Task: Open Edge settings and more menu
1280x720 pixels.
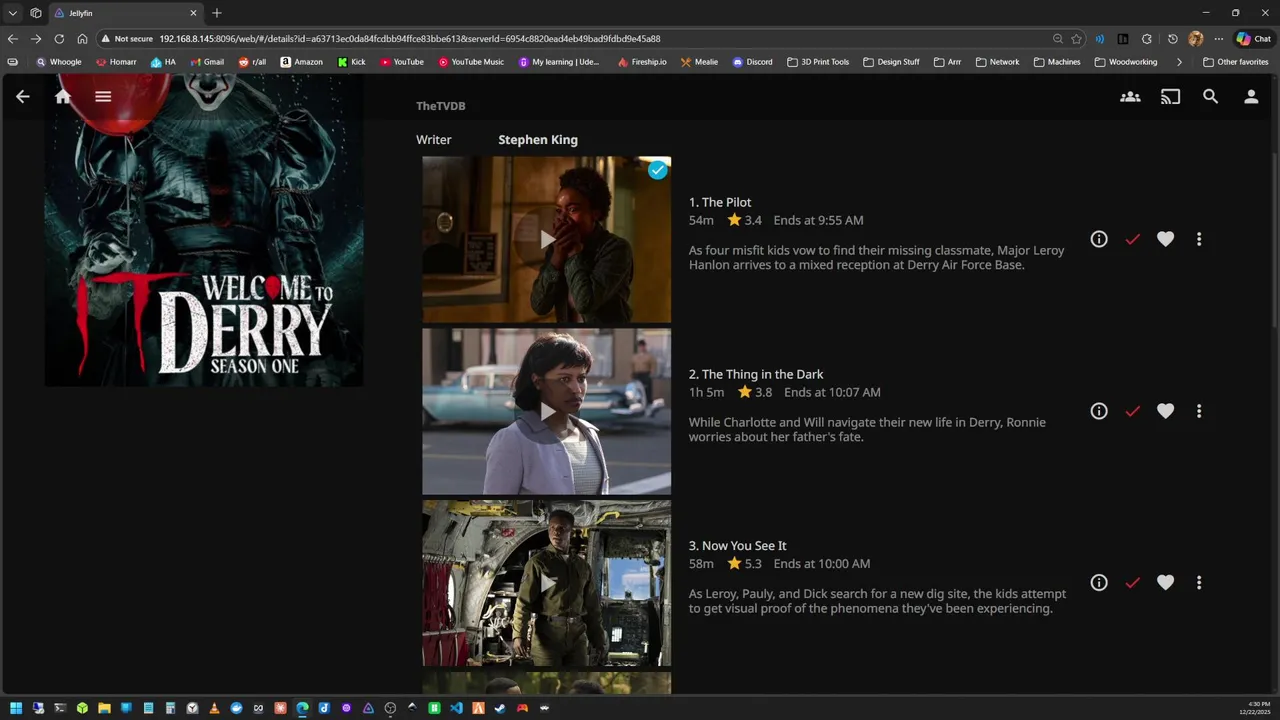Action: 1219,39
